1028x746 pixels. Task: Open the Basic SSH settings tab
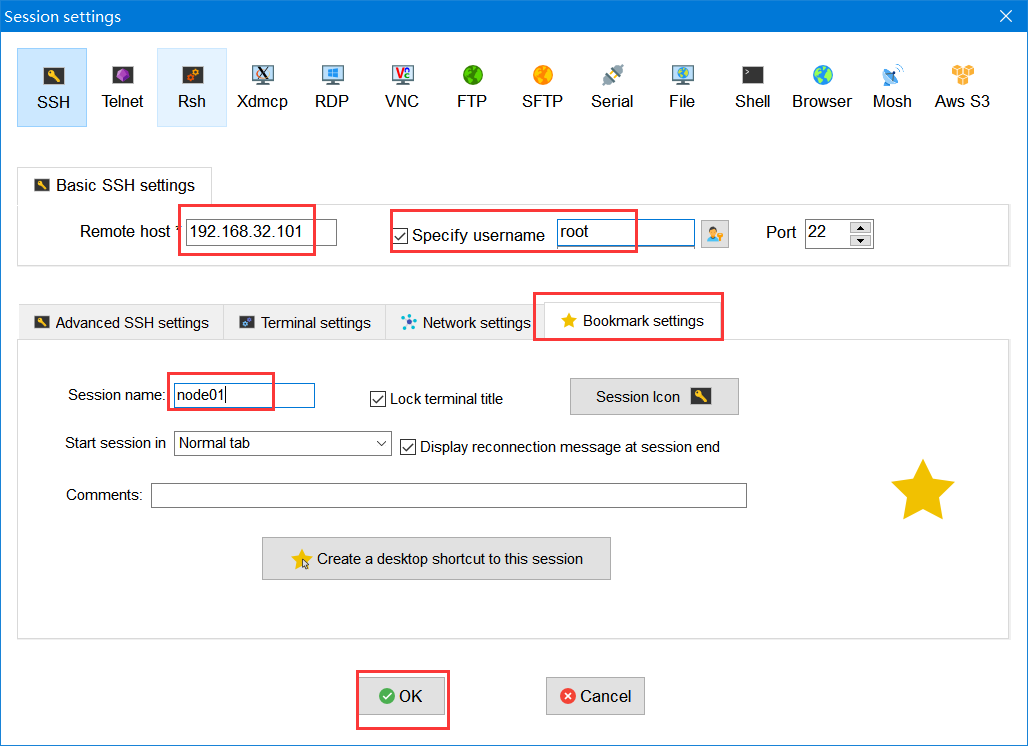115,186
